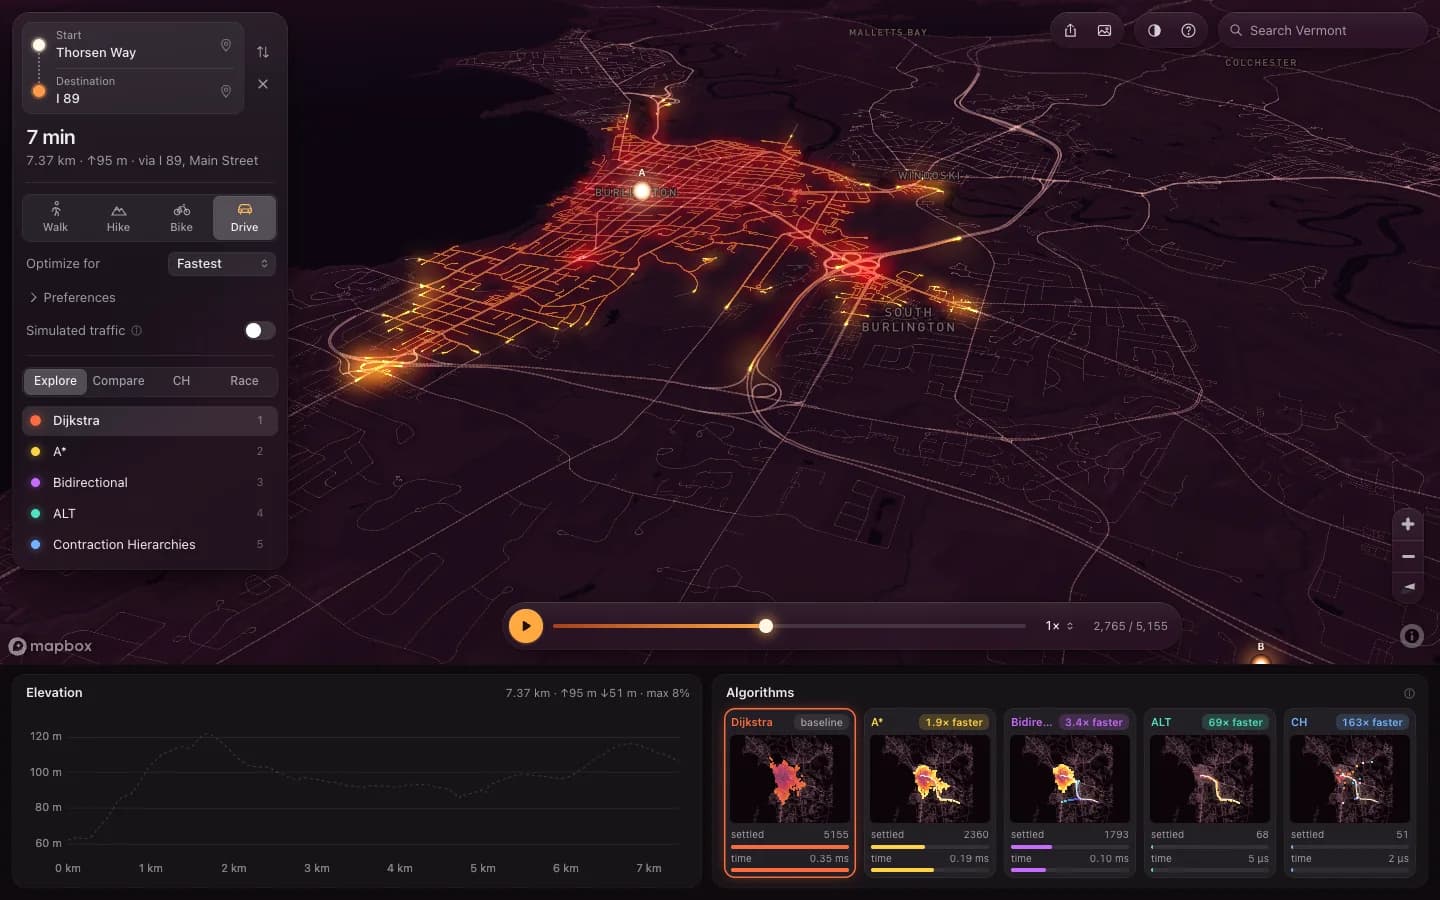Image resolution: width=1440 pixels, height=900 pixels.
Task: Open the ALT 69× faster thumbnail card
Action: point(1210,793)
